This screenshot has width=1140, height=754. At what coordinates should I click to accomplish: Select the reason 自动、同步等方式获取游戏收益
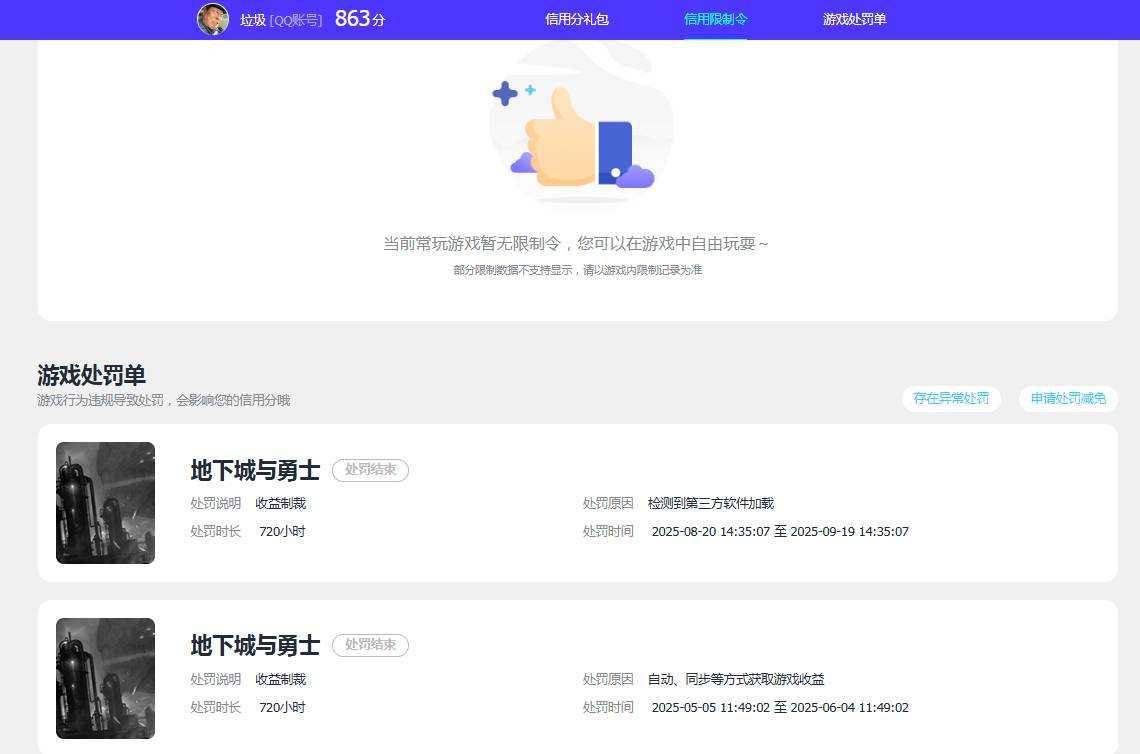736,679
